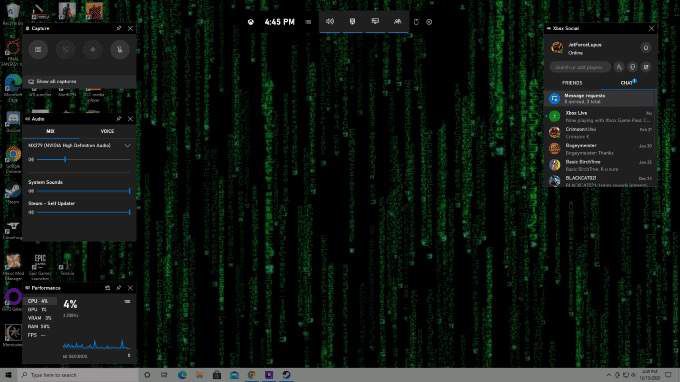The height and width of the screenshot is (382, 680).
Task: Open notifications button beside JetForceLupus
Action: pos(646,48)
